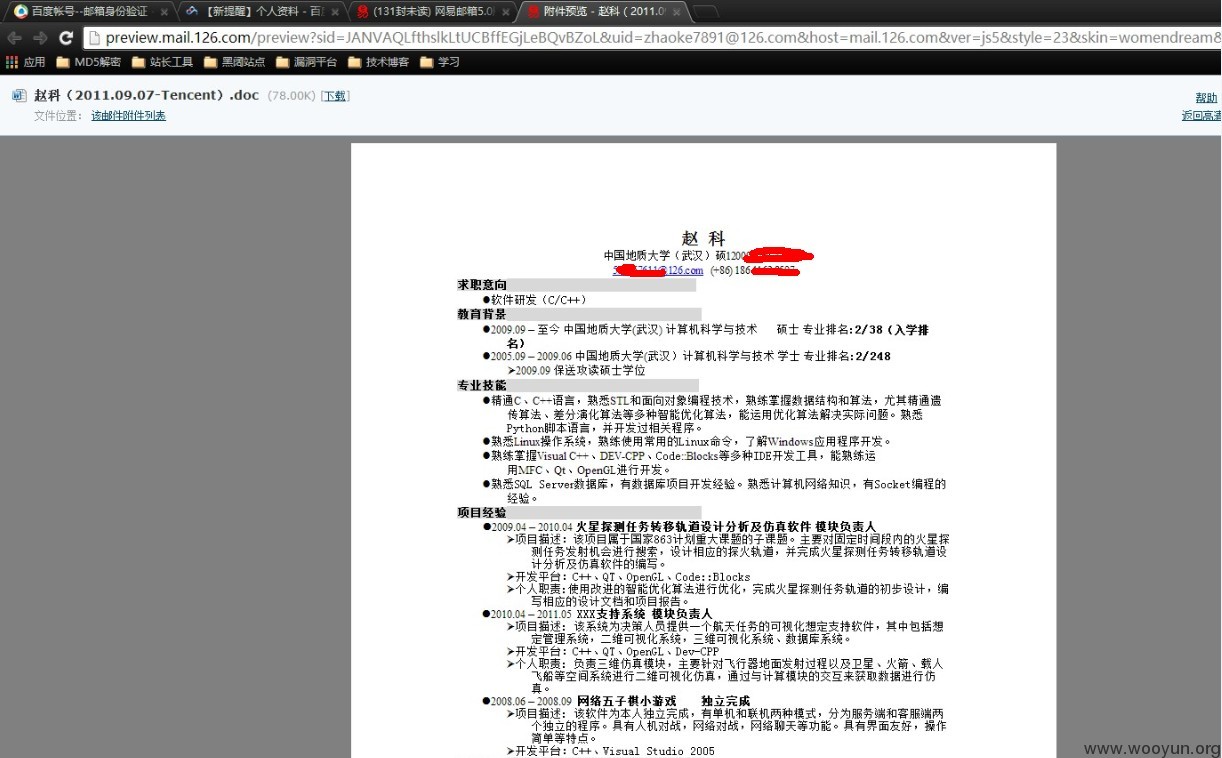
Task: Reload the page with refresh icon
Action: point(66,38)
